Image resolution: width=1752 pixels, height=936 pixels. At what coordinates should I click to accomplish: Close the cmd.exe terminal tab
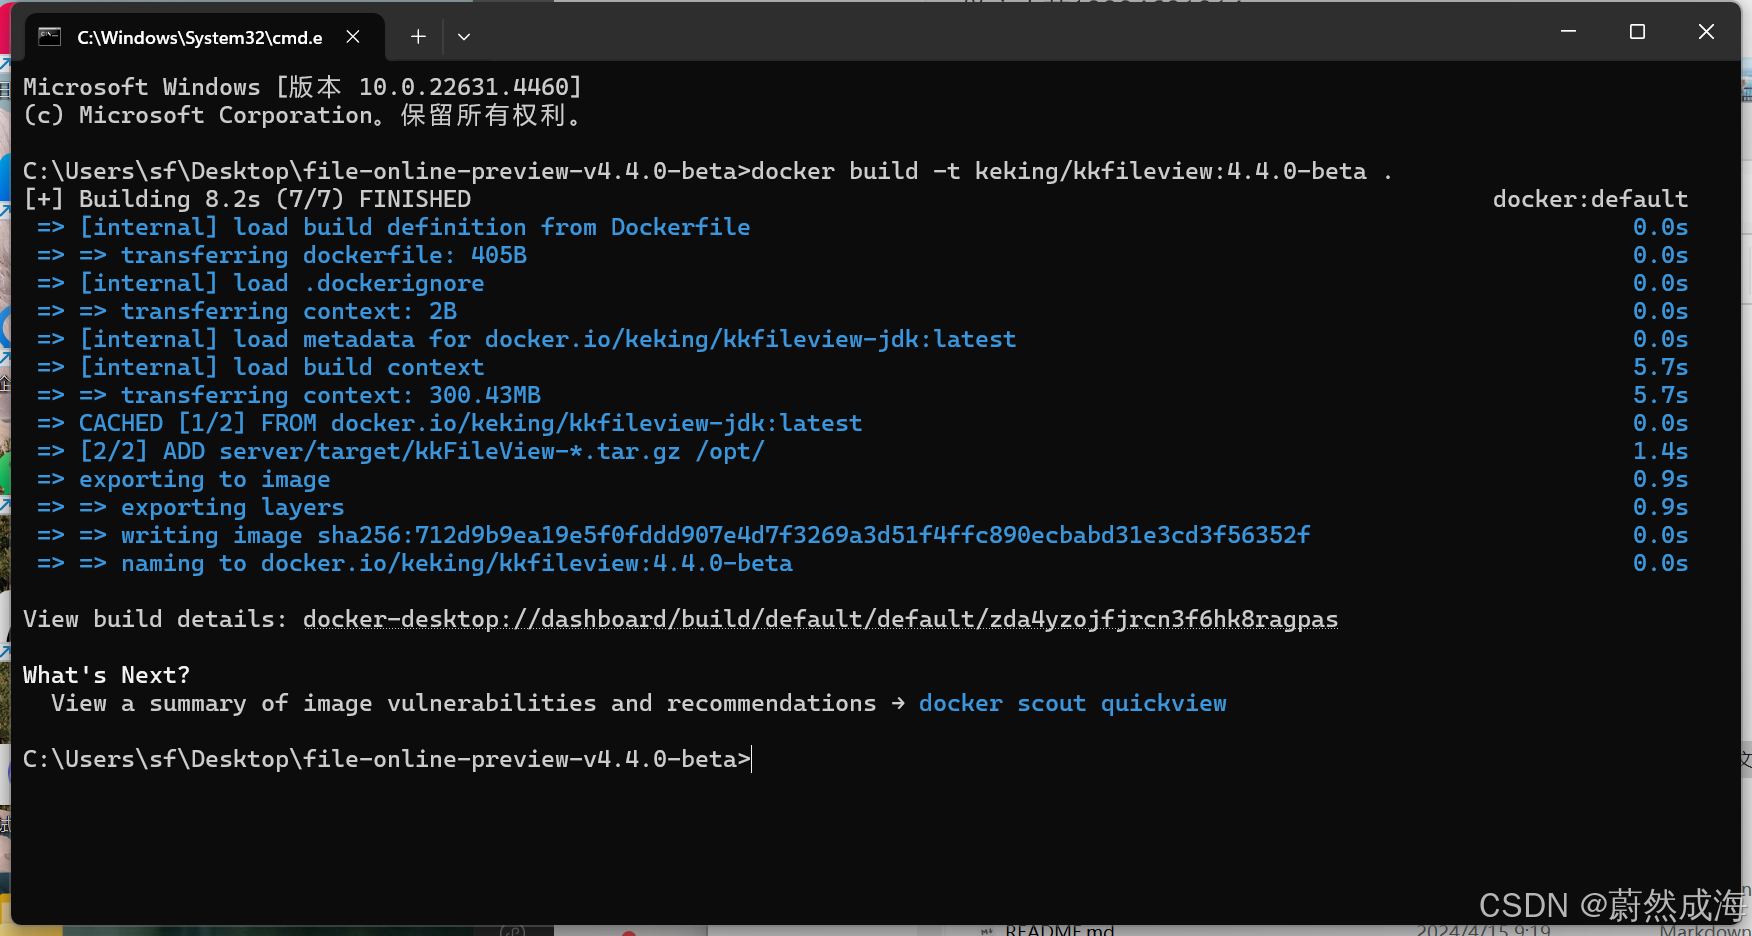coord(353,37)
